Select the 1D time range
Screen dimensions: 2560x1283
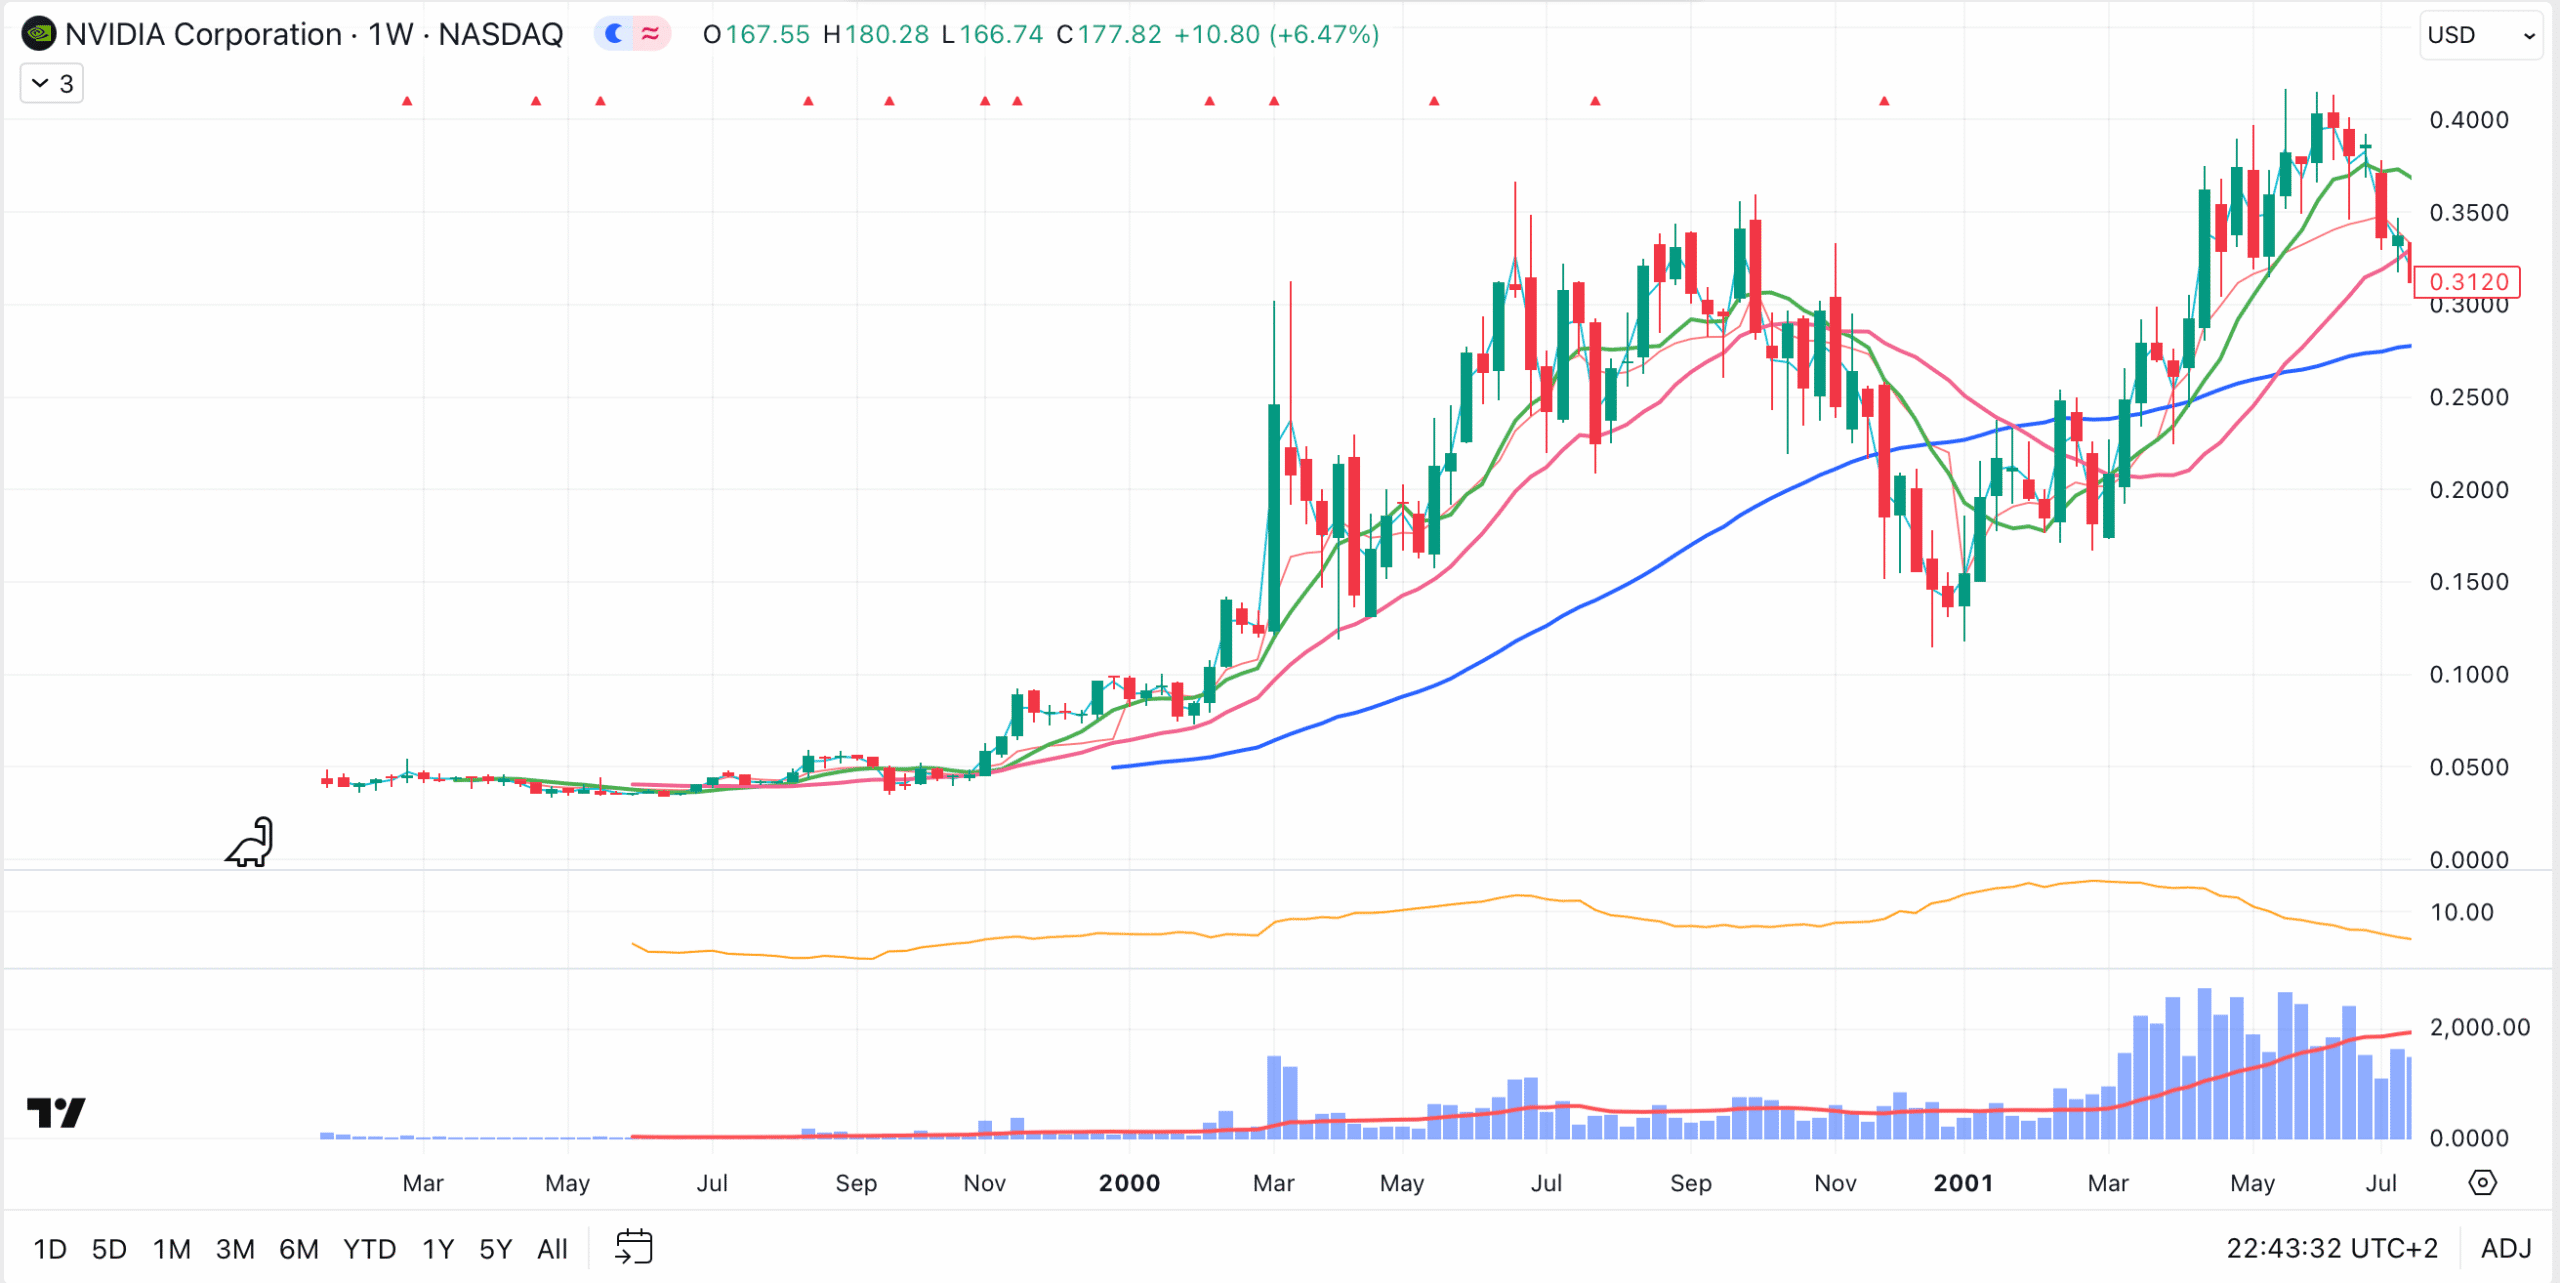click(50, 1249)
